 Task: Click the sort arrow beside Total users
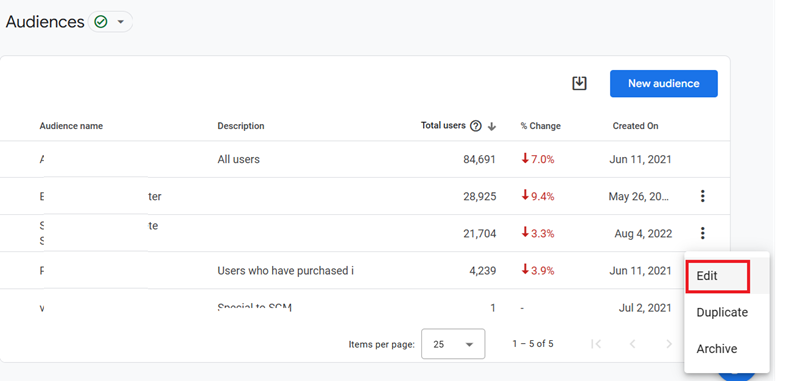pos(492,126)
